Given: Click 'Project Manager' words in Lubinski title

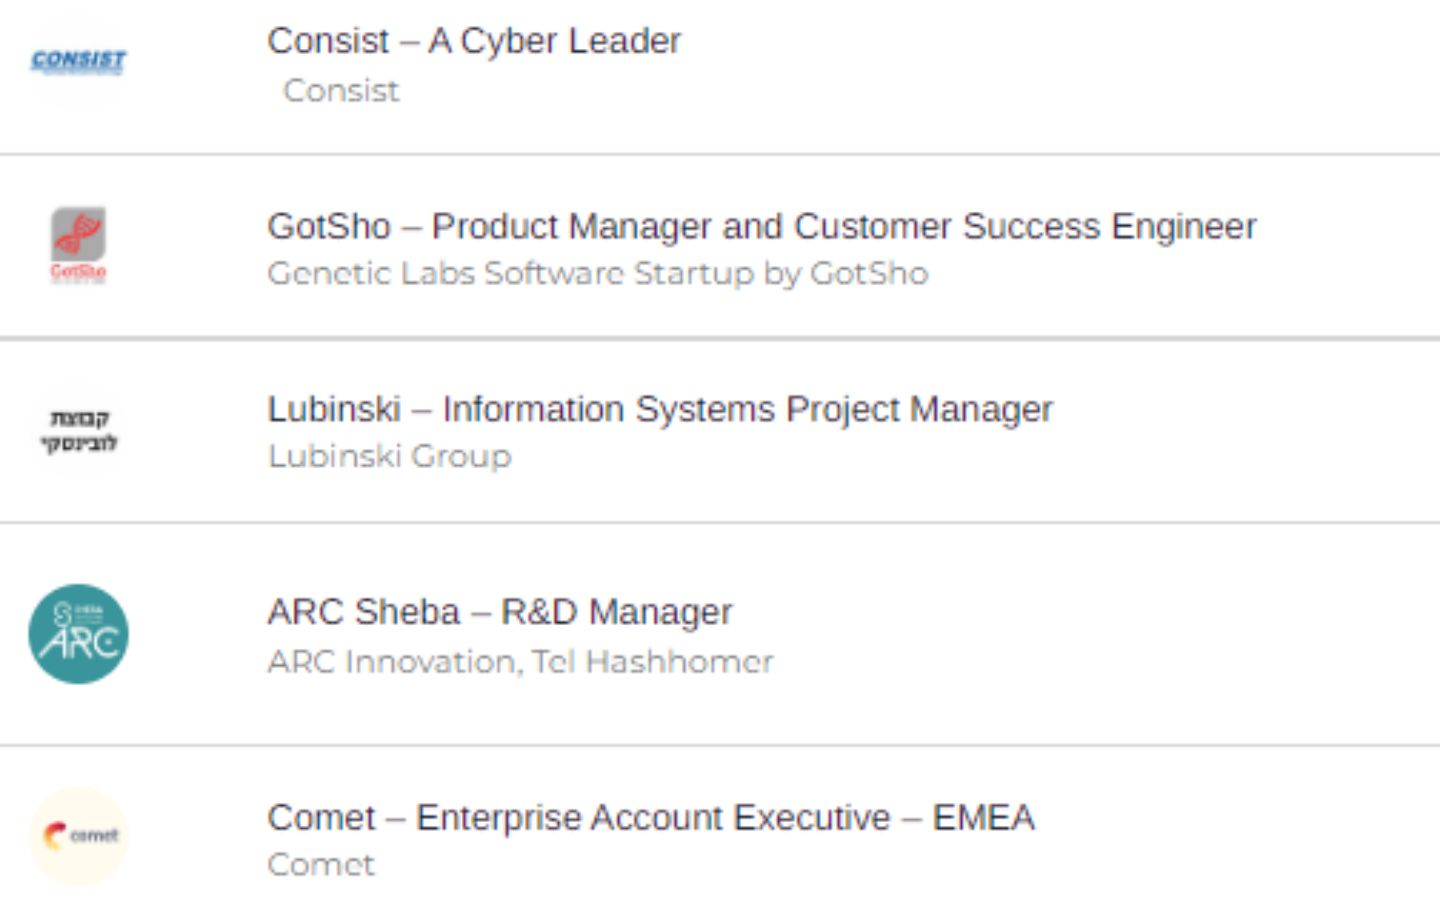Looking at the screenshot, I should tap(919, 409).
